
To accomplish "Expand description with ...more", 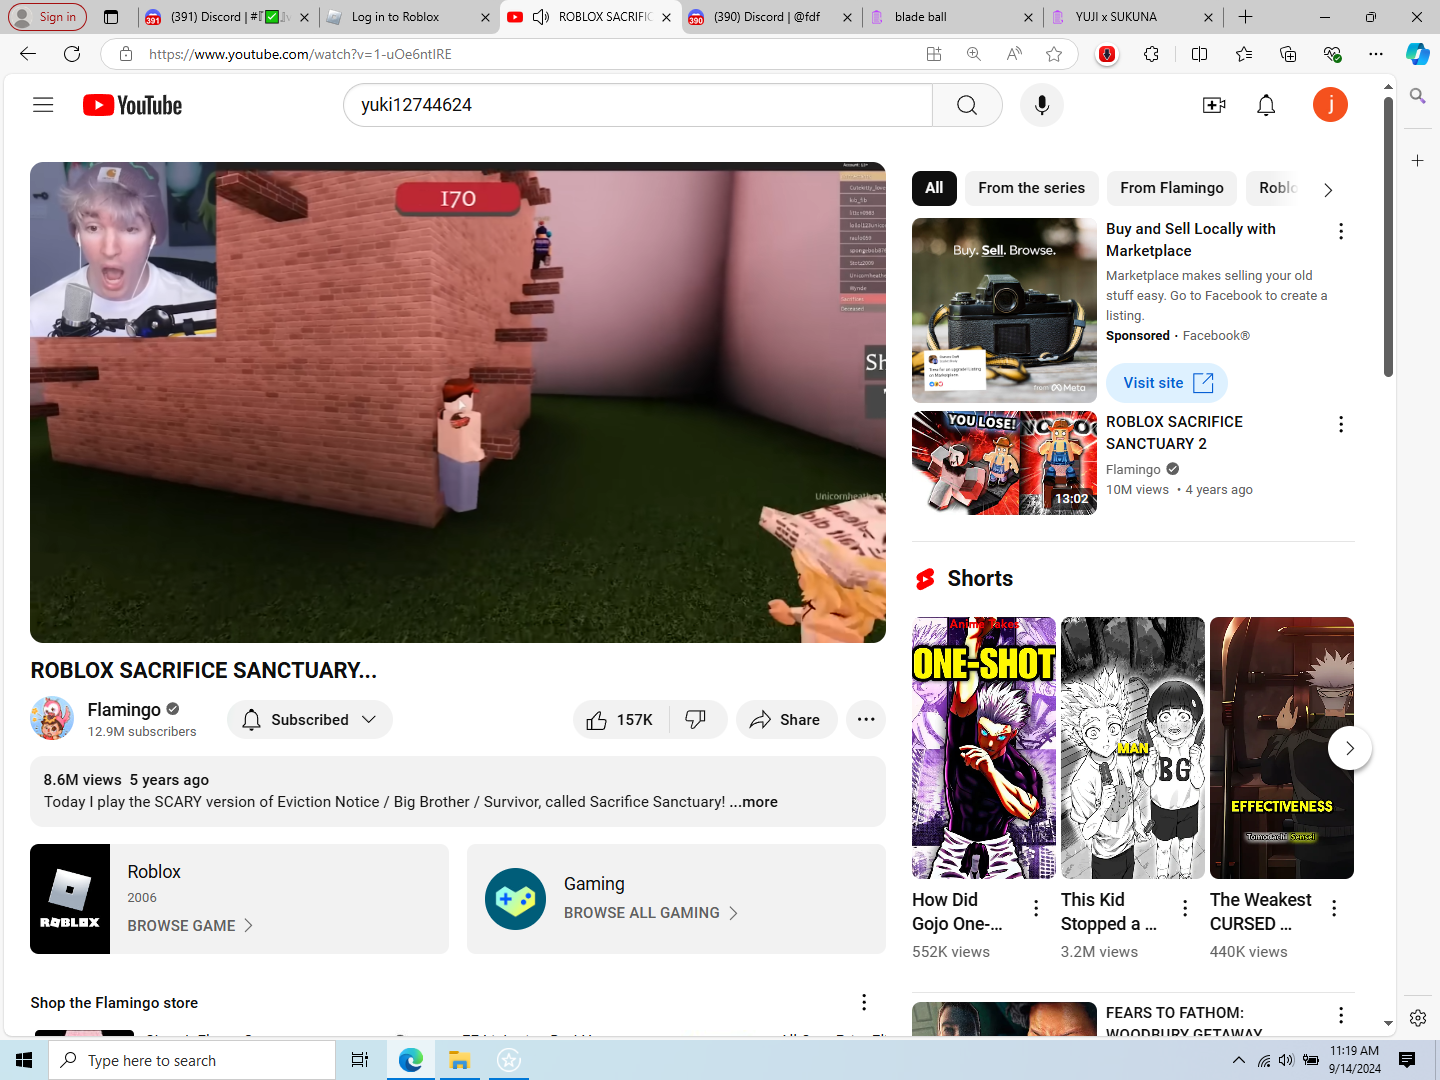I will click(x=753, y=802).
